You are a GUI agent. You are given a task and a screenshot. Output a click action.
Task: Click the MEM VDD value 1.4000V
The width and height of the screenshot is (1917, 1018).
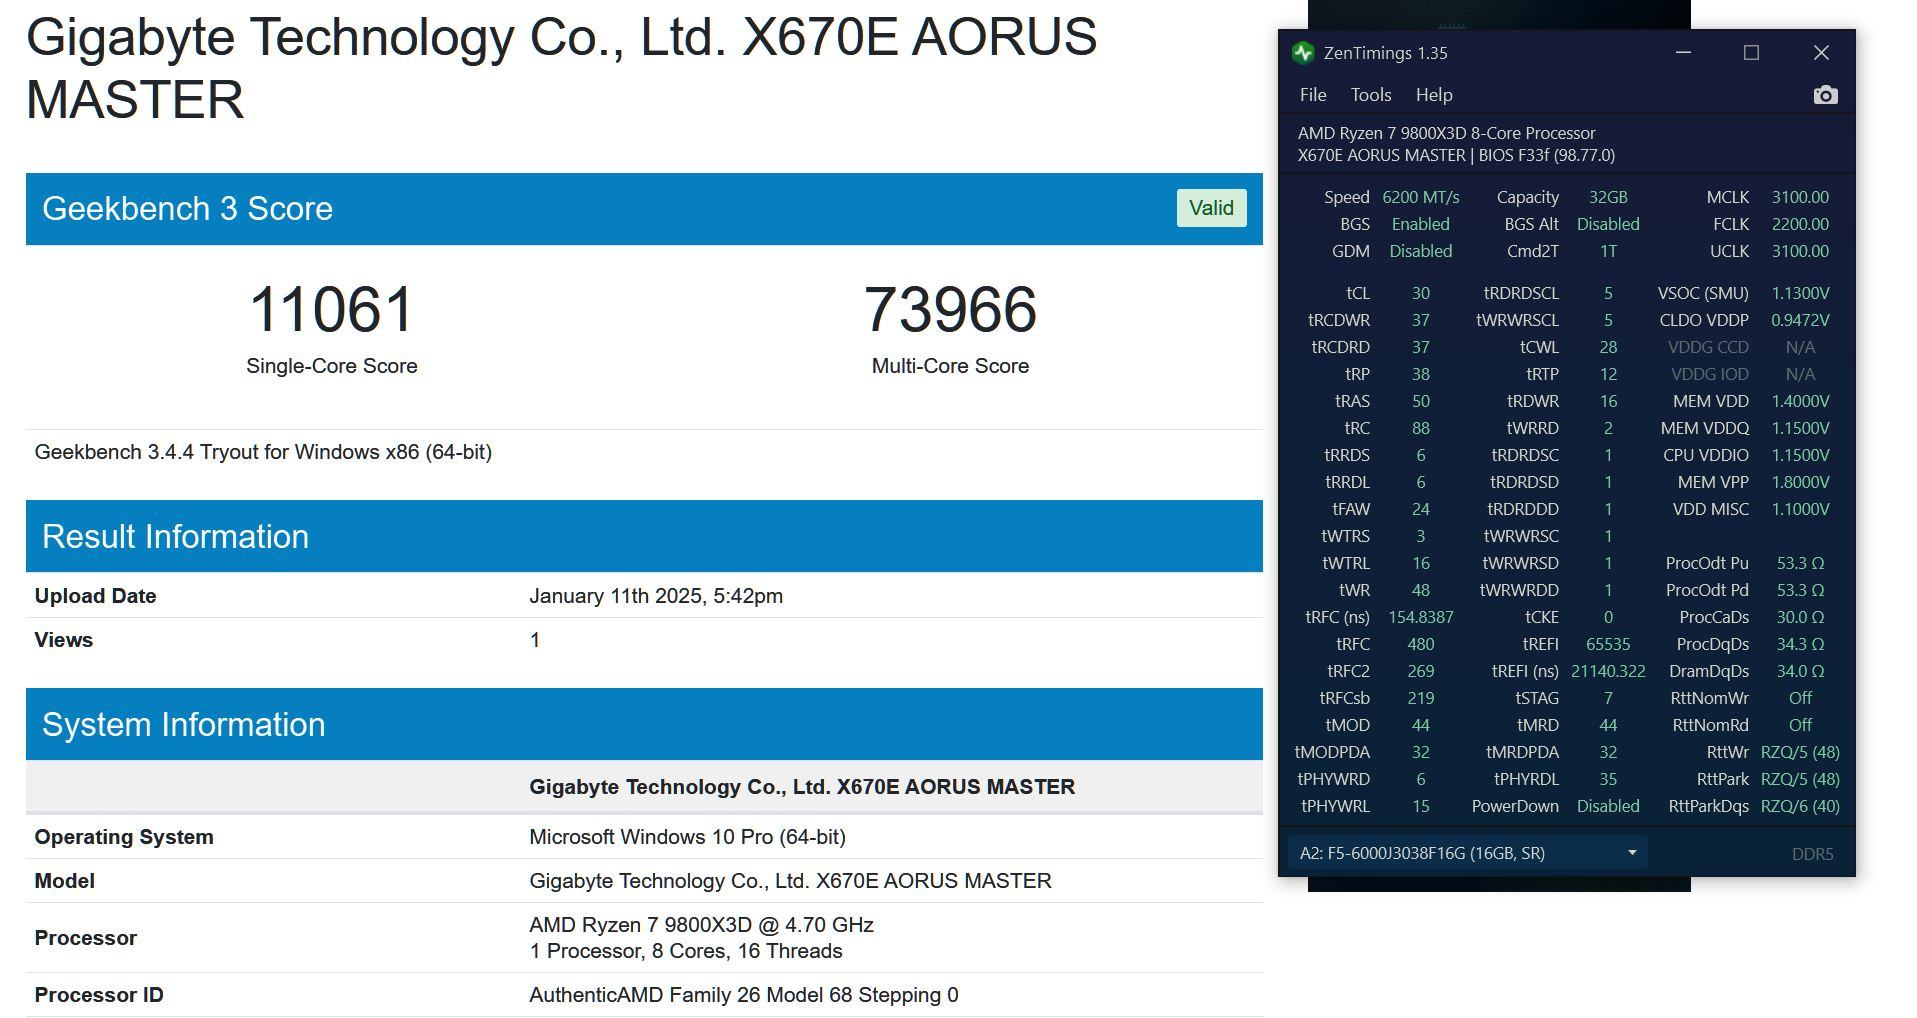[1800, 401]
